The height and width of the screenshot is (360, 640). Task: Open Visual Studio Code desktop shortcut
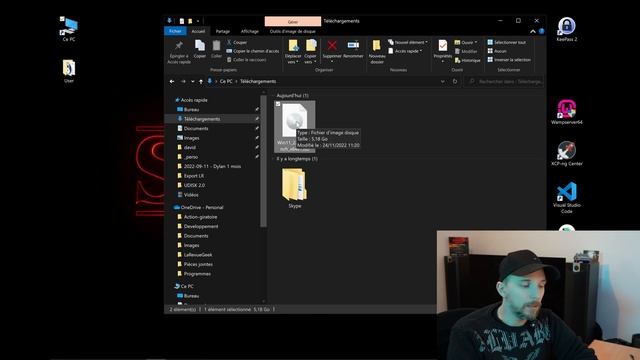(x=567, y=198)
